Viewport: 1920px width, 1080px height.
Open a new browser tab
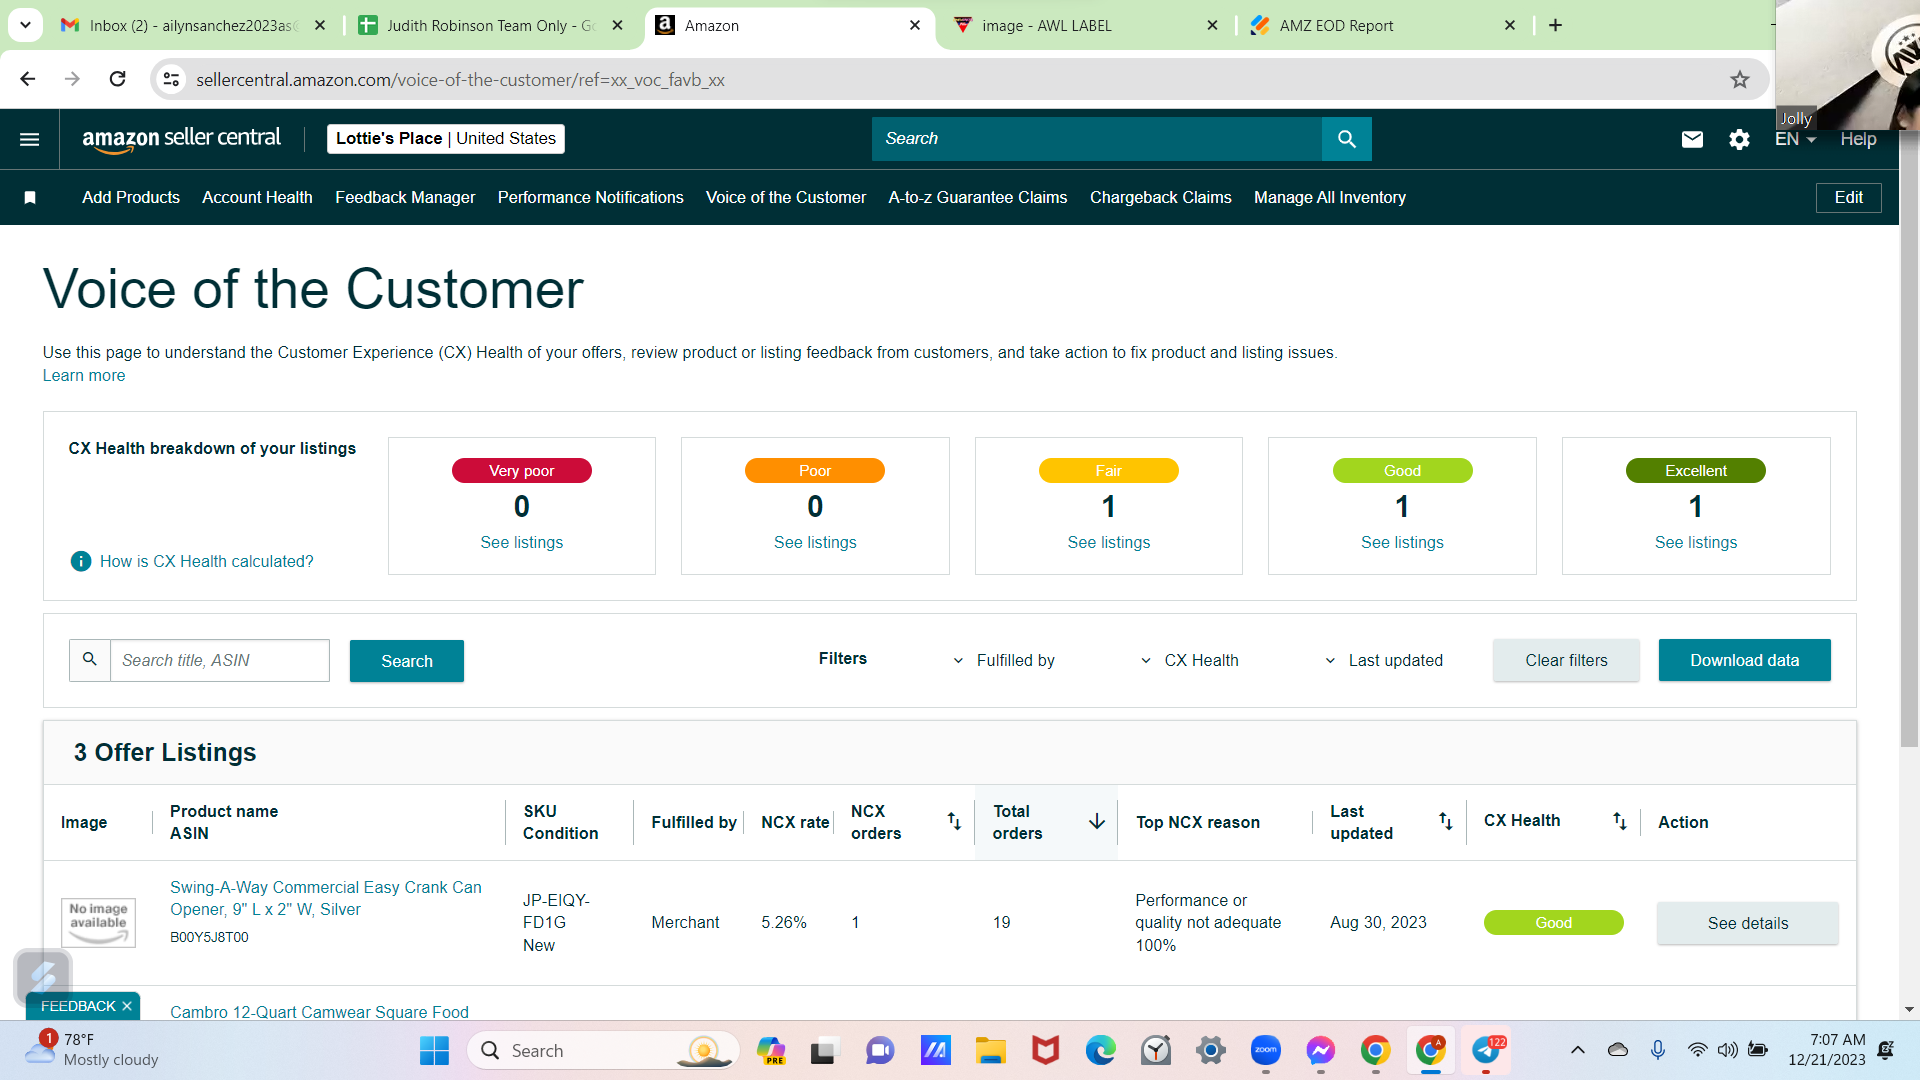1555,25
